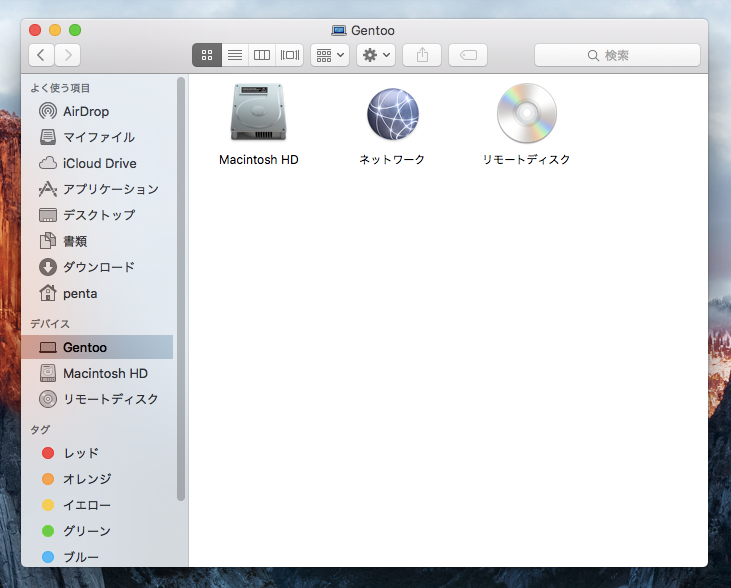Open the penta home folder
Viewport: 731px width, 588px height.
tap(97, 293)
